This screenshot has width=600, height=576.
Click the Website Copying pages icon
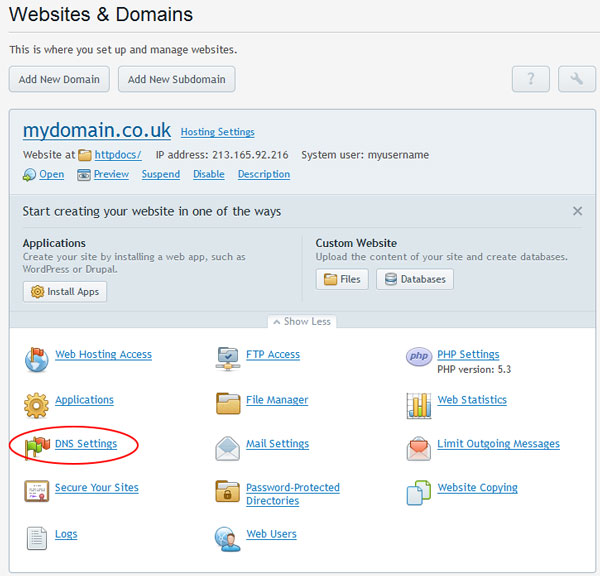pyautogui.click(x=419, y=493)
